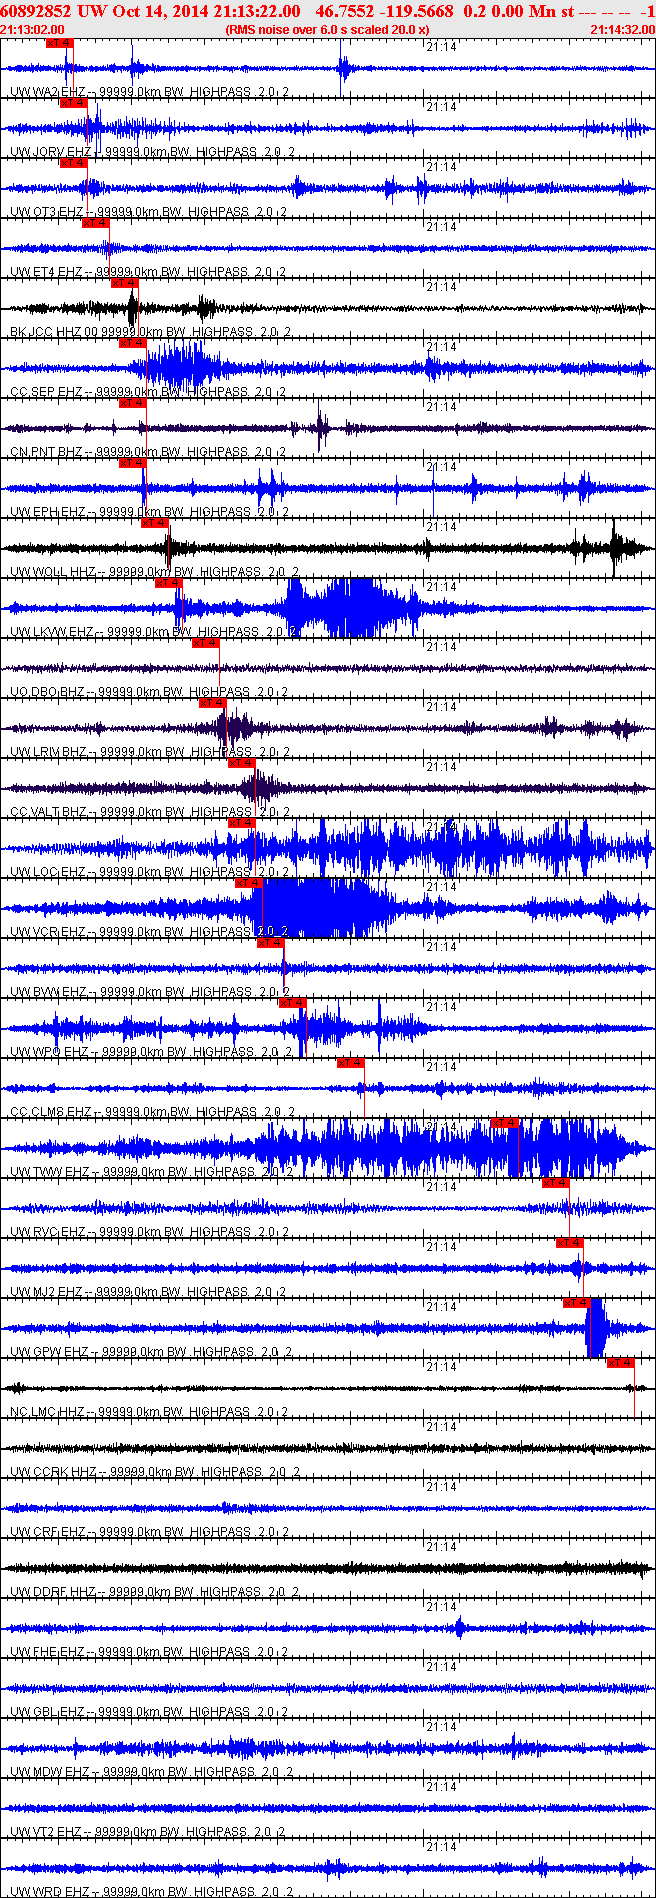Click the late spike on UW.WOLL waveform
656x1898 pixels.
pyautogui.click(x=614, y=547)
